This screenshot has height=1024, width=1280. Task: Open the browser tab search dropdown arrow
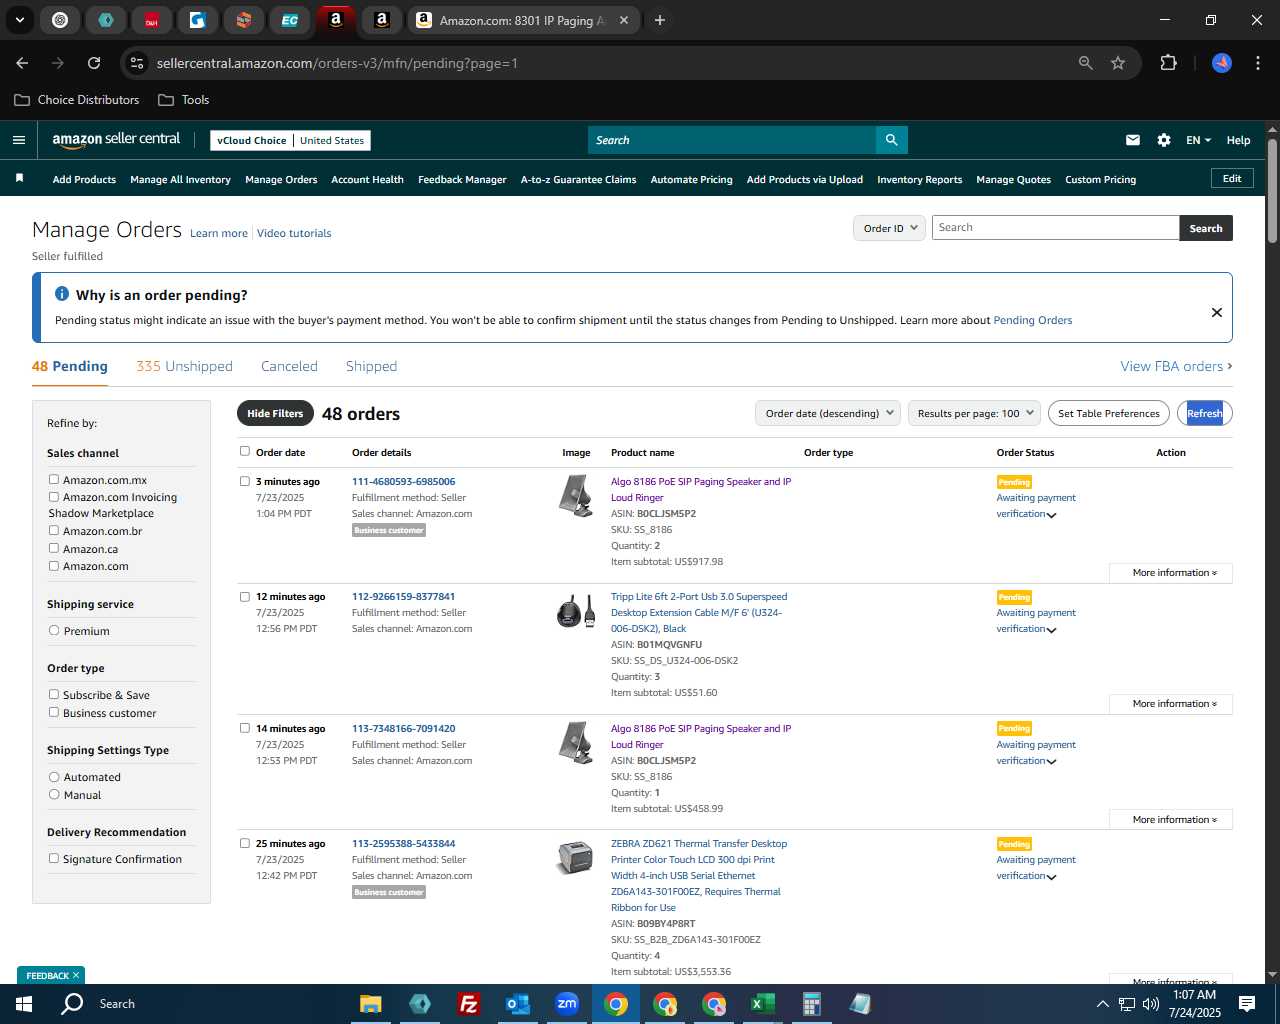click(x=19, y=20)
